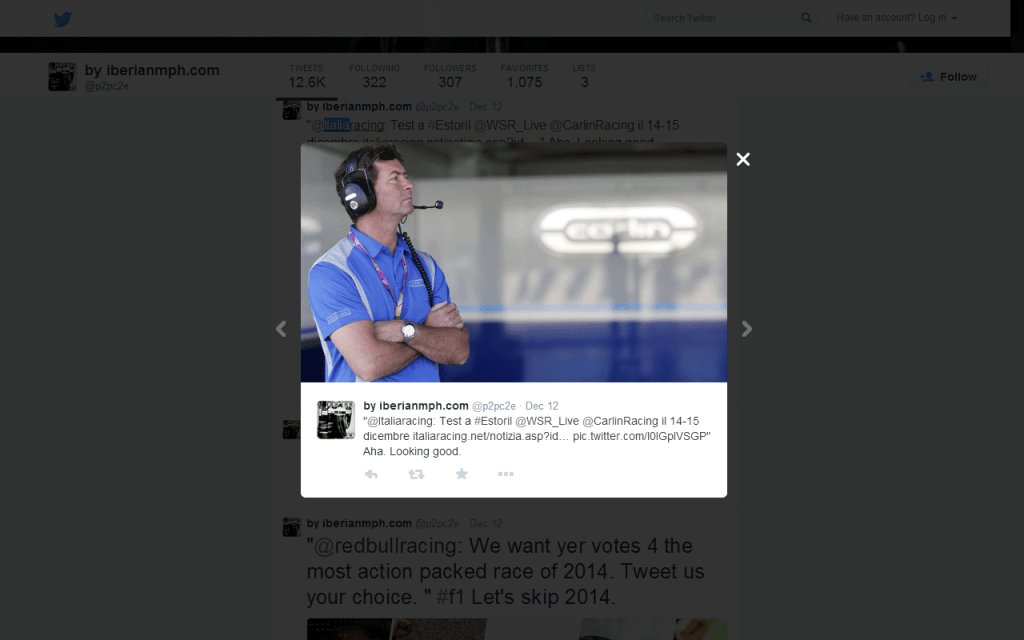
Task: Favorite the tweet with star icon
Action: tap(461, 474)
